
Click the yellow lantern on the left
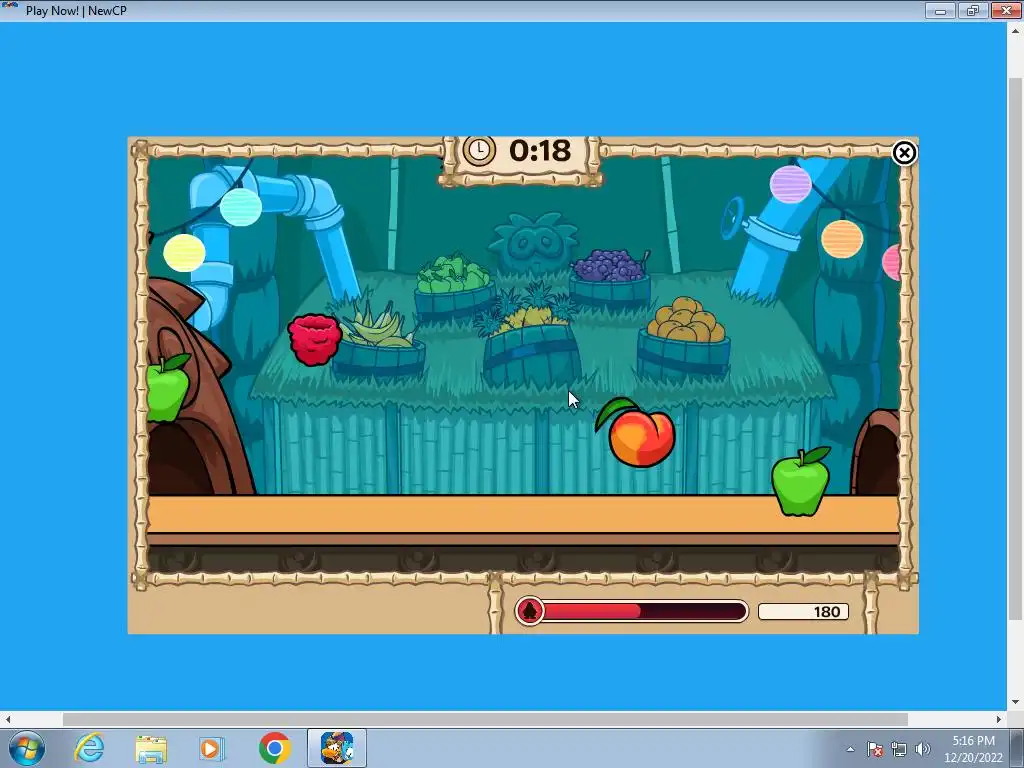pos(184,253)
